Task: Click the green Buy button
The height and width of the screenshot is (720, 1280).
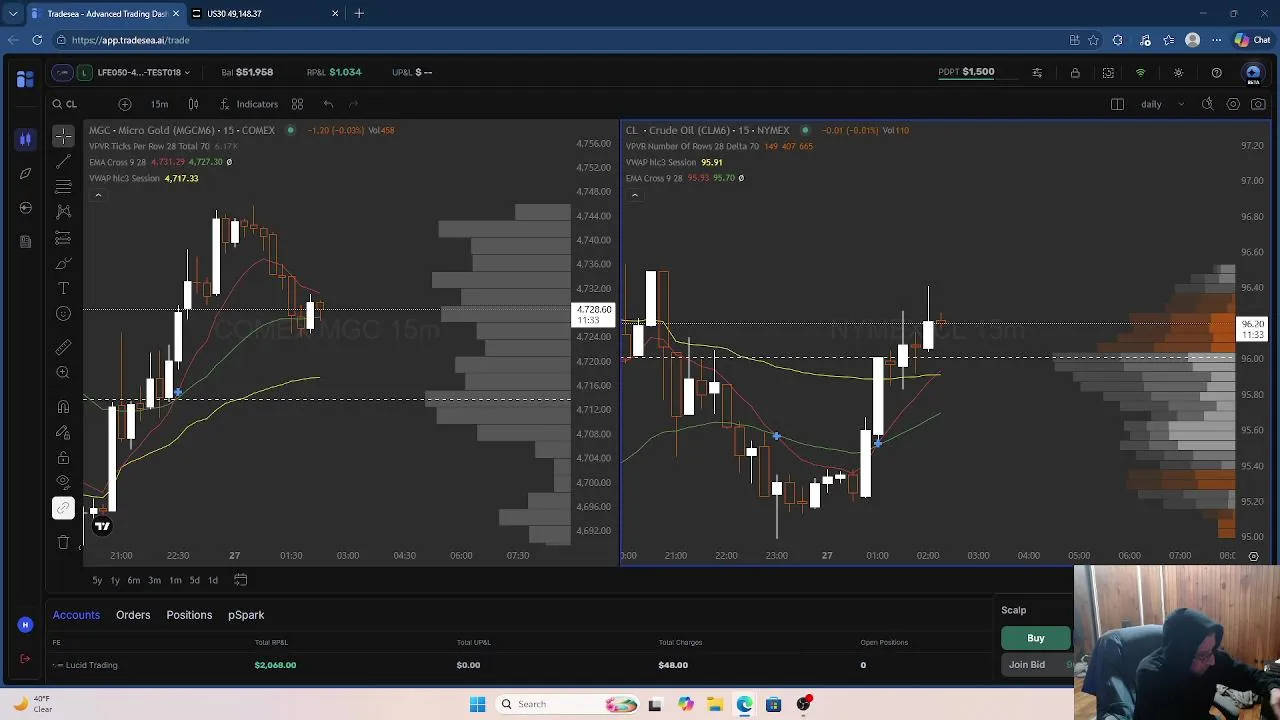Action: coord(1036,638)
